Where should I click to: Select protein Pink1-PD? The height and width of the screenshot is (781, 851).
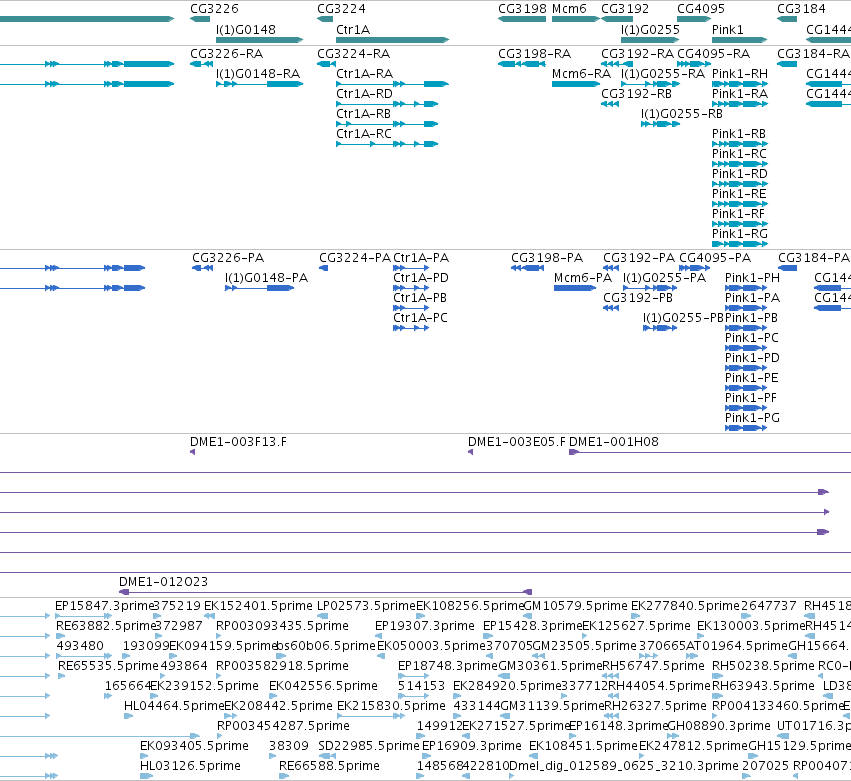(x=752, y=358)
